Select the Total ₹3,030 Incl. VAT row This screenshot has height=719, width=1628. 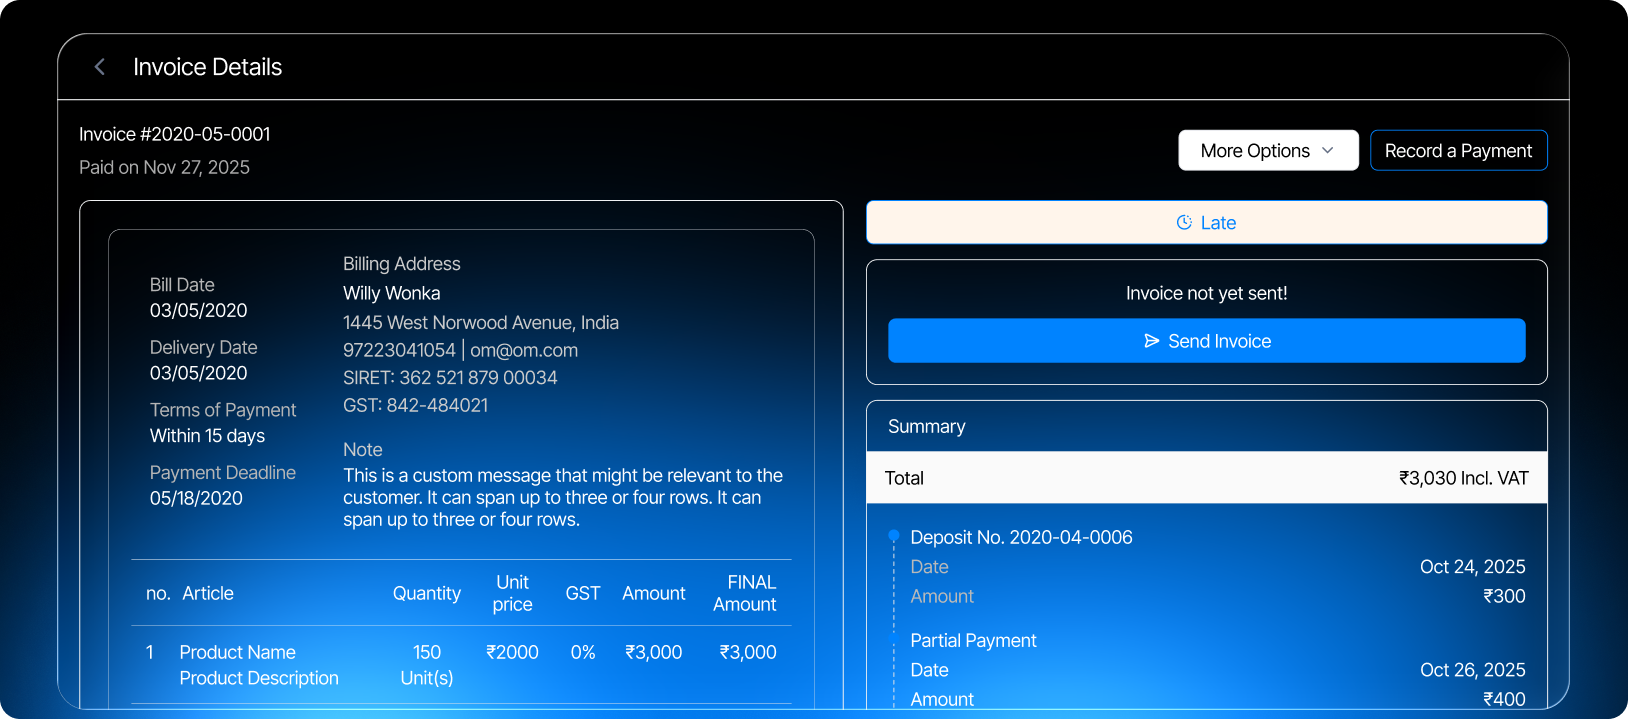pyautogui.click(x=1206, y=478)
